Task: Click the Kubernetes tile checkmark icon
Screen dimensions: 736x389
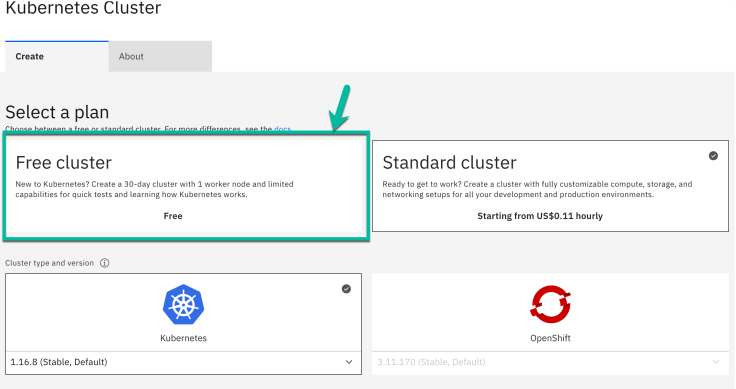Action: [346, 289]
